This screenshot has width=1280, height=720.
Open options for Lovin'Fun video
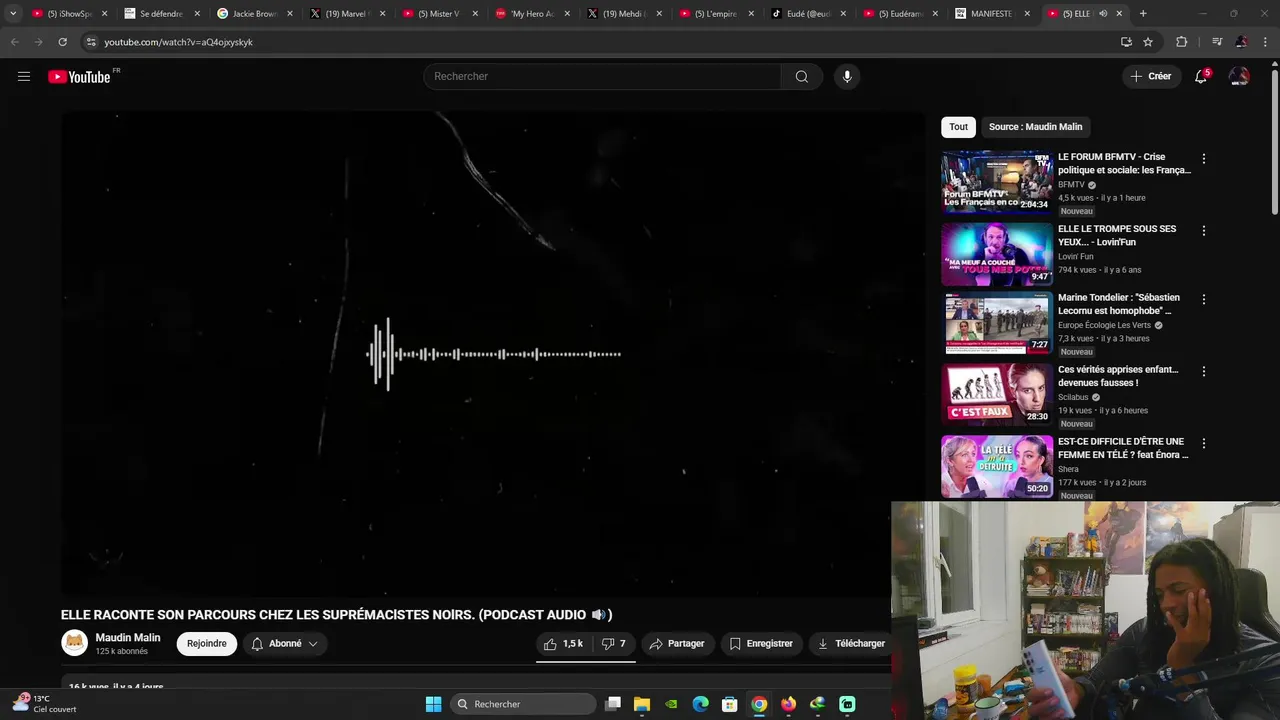tap(1204, 231)
